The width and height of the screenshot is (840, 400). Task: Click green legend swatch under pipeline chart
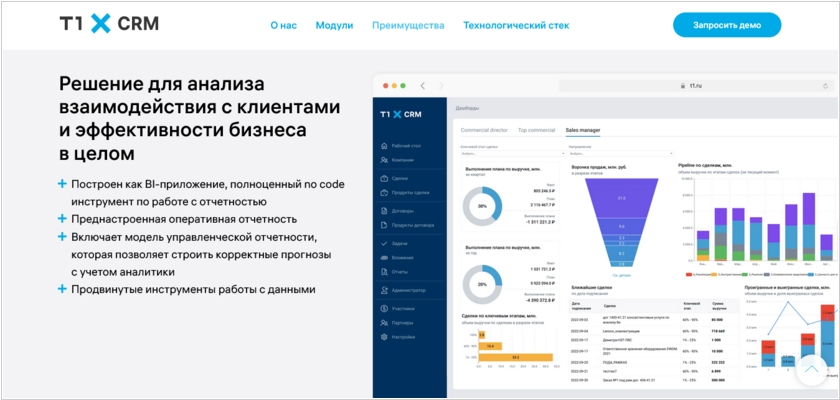click(x=745, y=274)
